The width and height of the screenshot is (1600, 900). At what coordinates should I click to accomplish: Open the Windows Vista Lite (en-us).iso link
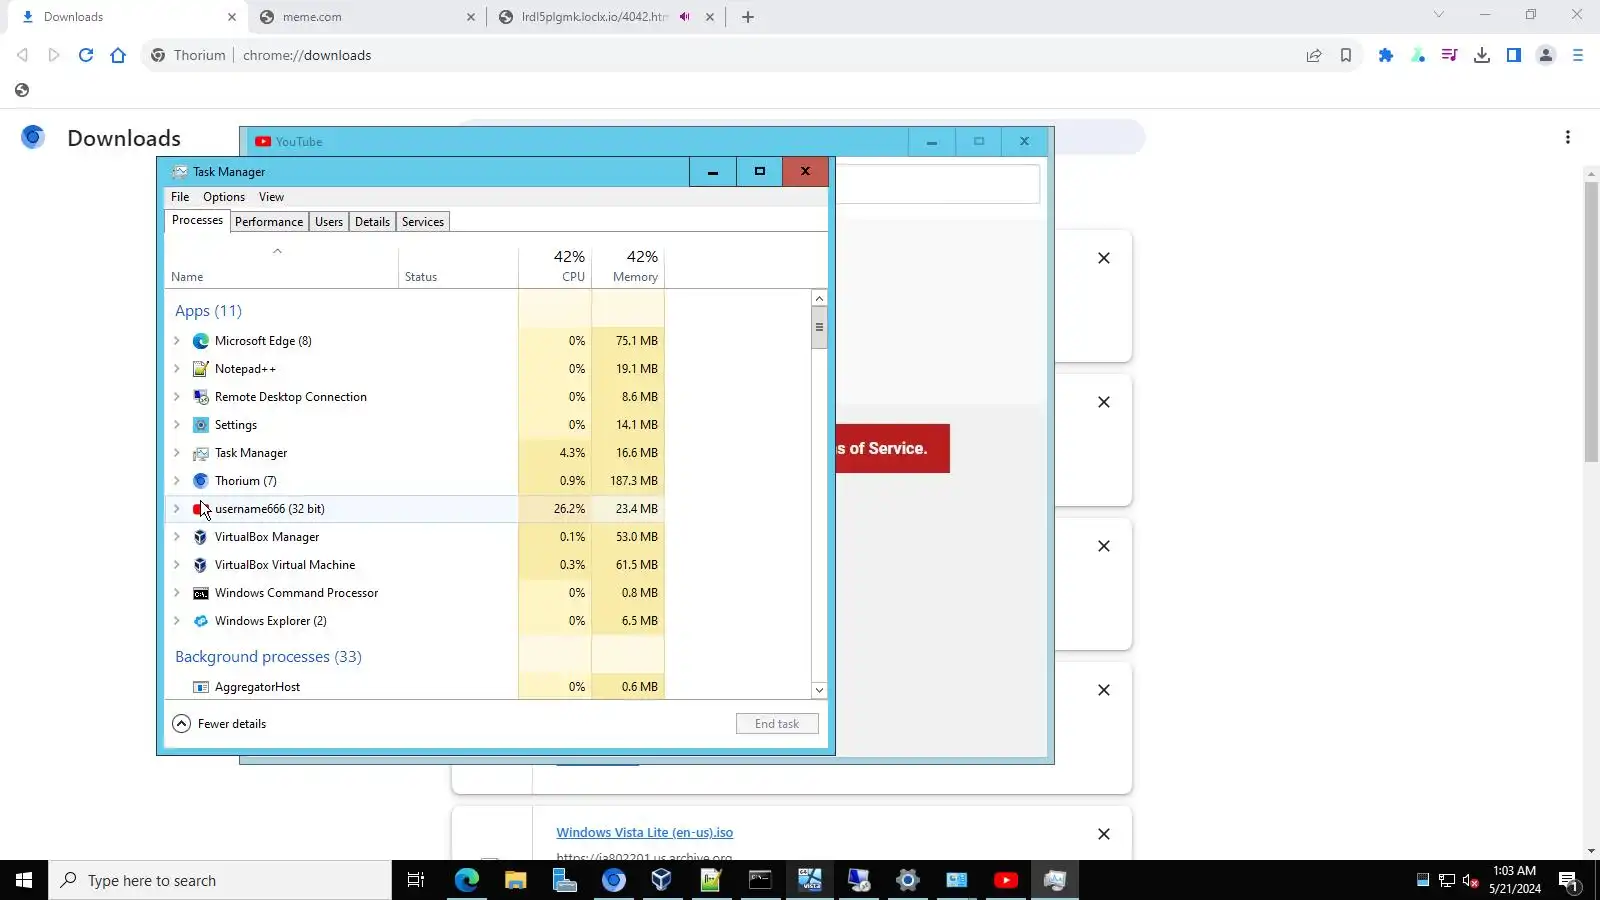(x=645, y=832)
